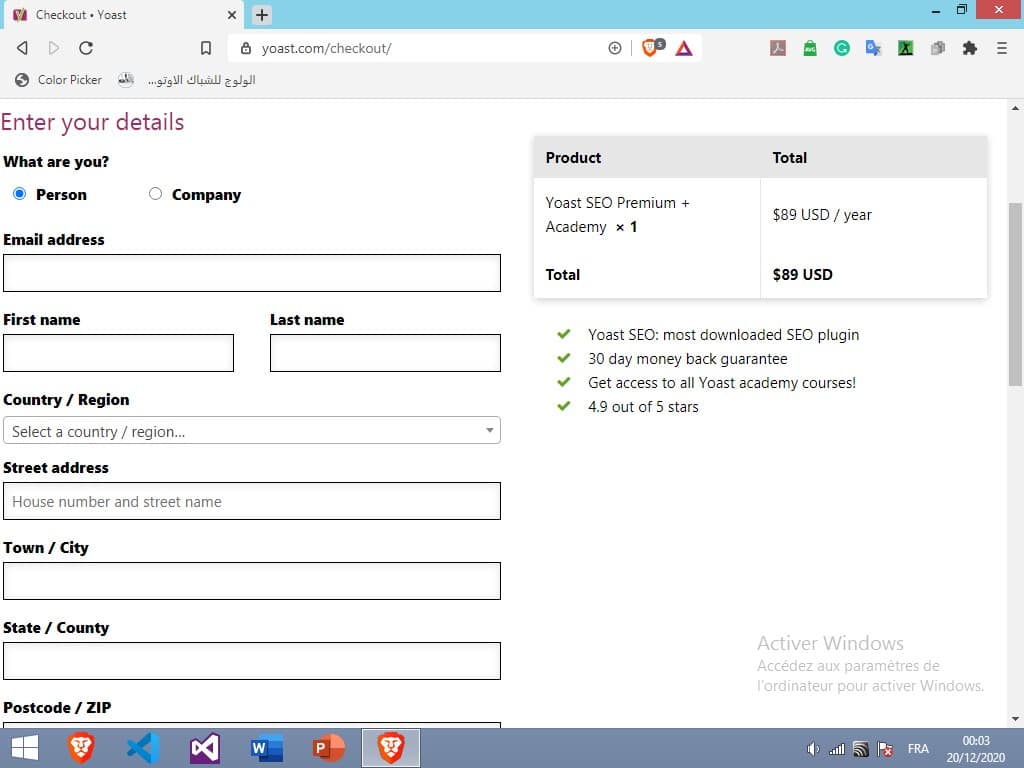Screen dimensions: 1024x768
Task: Open the Extensions puzzle piece menu
Action: pos(969,48)
